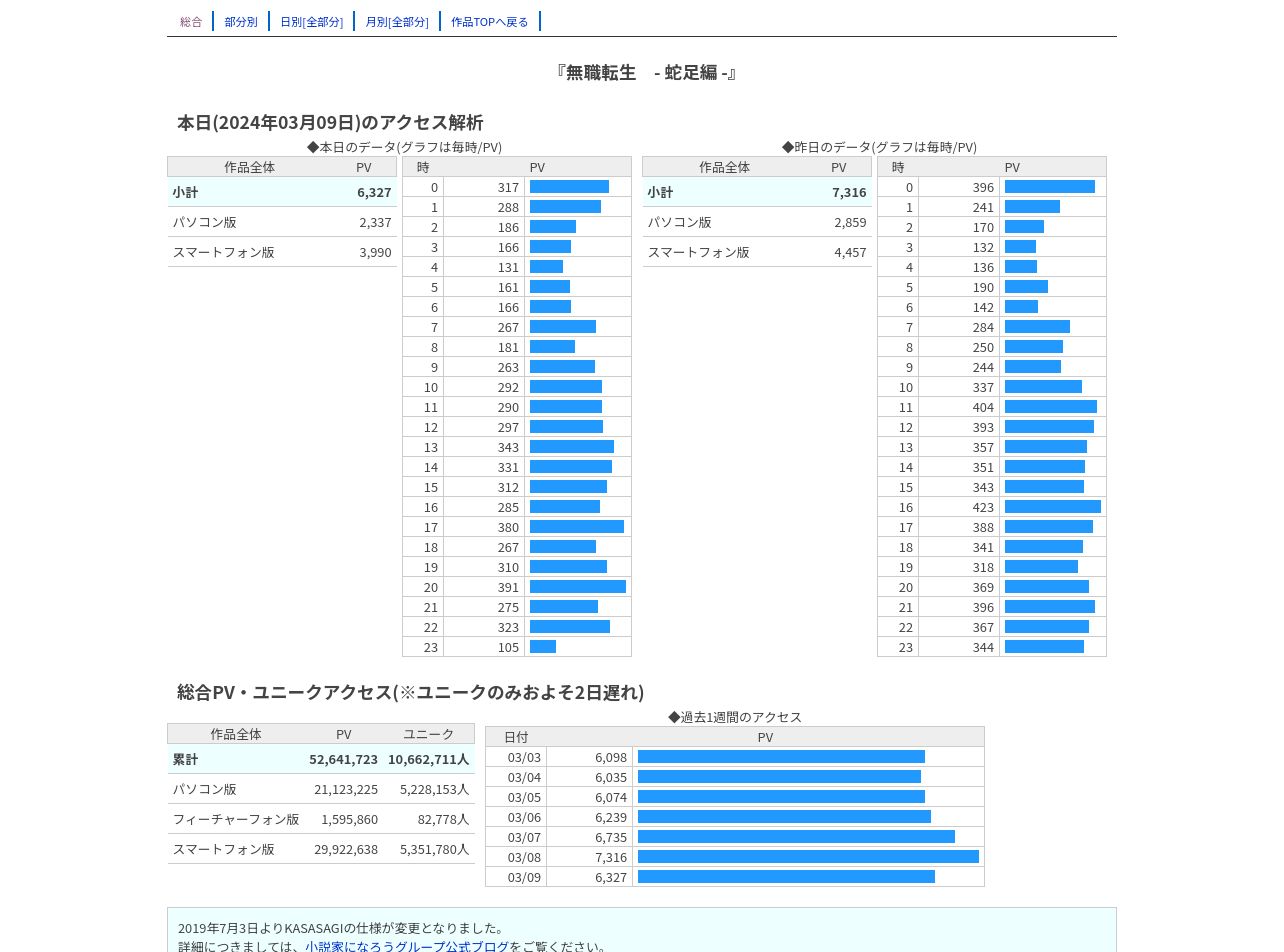Click cumulative パソコン版 PV 21,123,225
The width and height of the screenshot is (1284, 952).
(x=346, y=789)
